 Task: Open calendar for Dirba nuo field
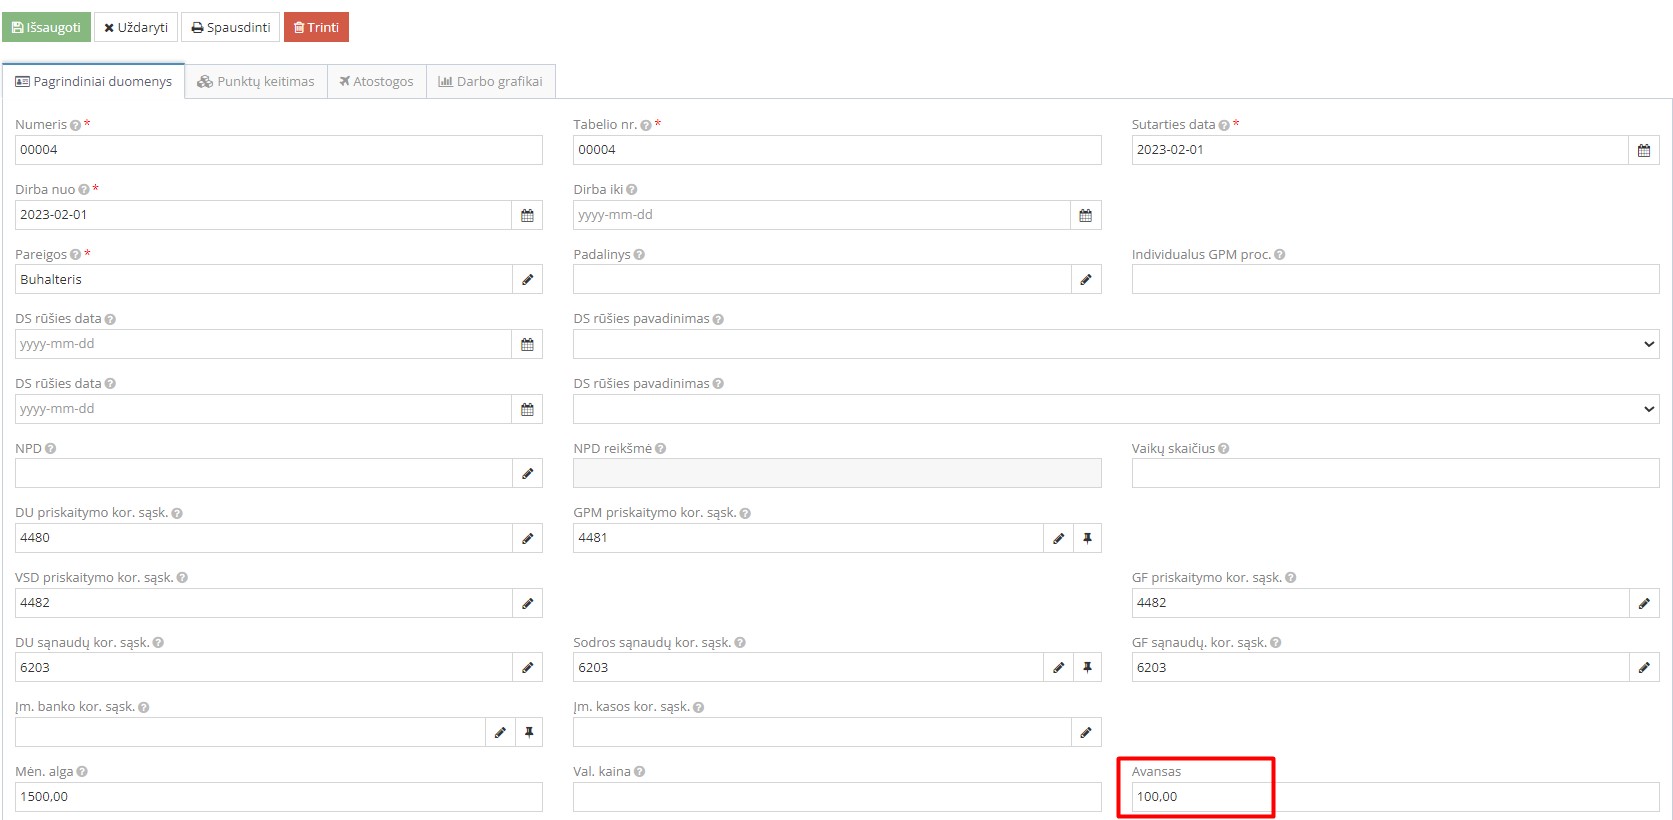pos(527,215)
